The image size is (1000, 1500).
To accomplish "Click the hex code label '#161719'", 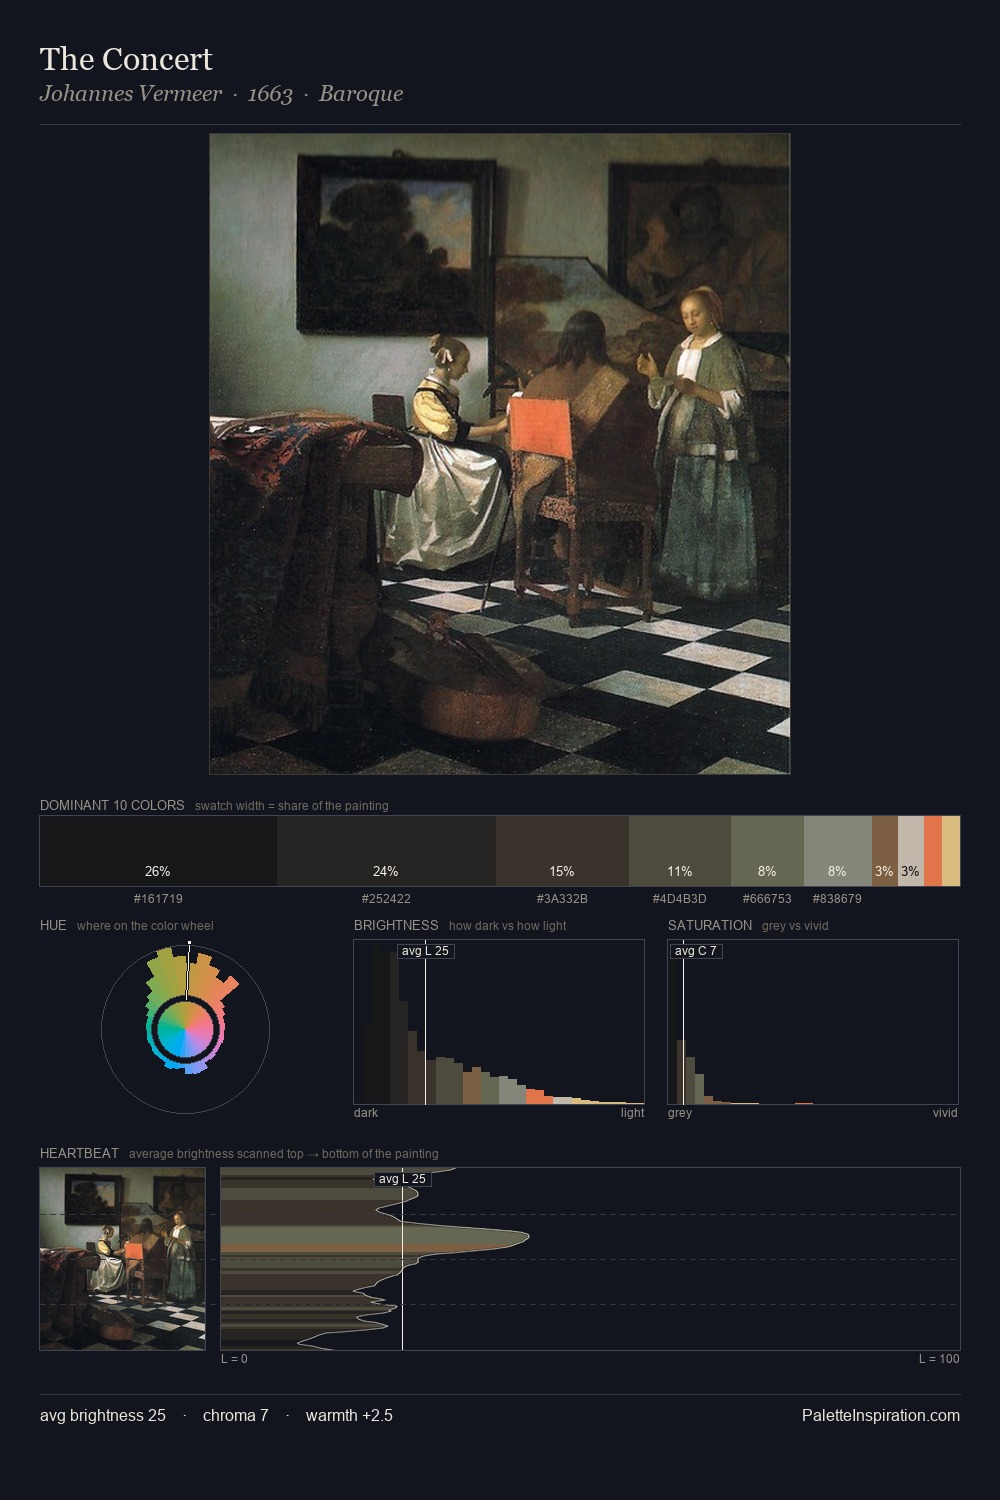I will click(x=158, y=899).
